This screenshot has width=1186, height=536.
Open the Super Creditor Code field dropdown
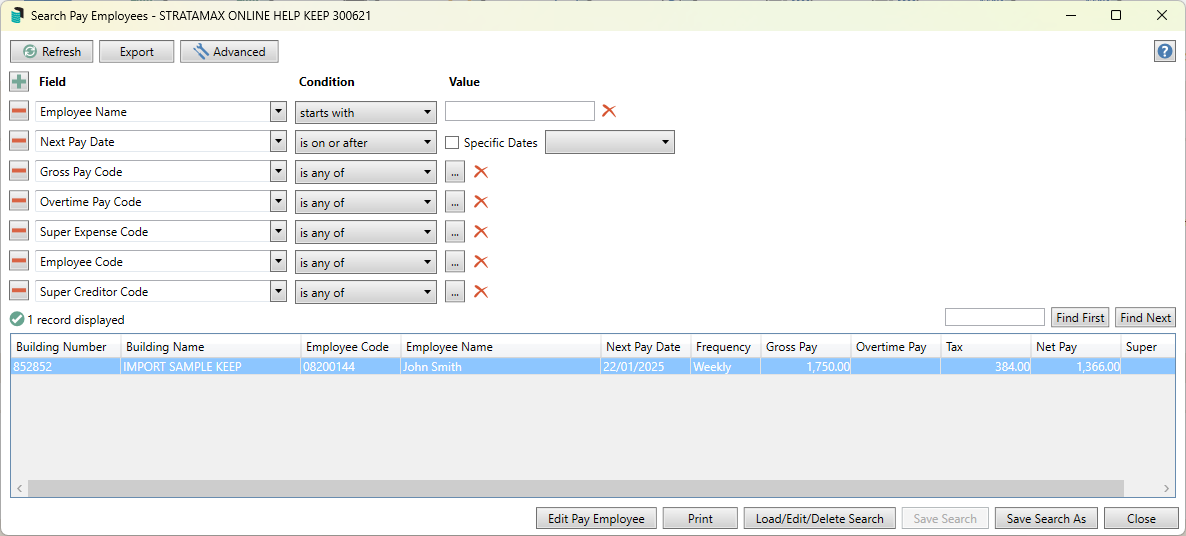(x=278, y=292)
